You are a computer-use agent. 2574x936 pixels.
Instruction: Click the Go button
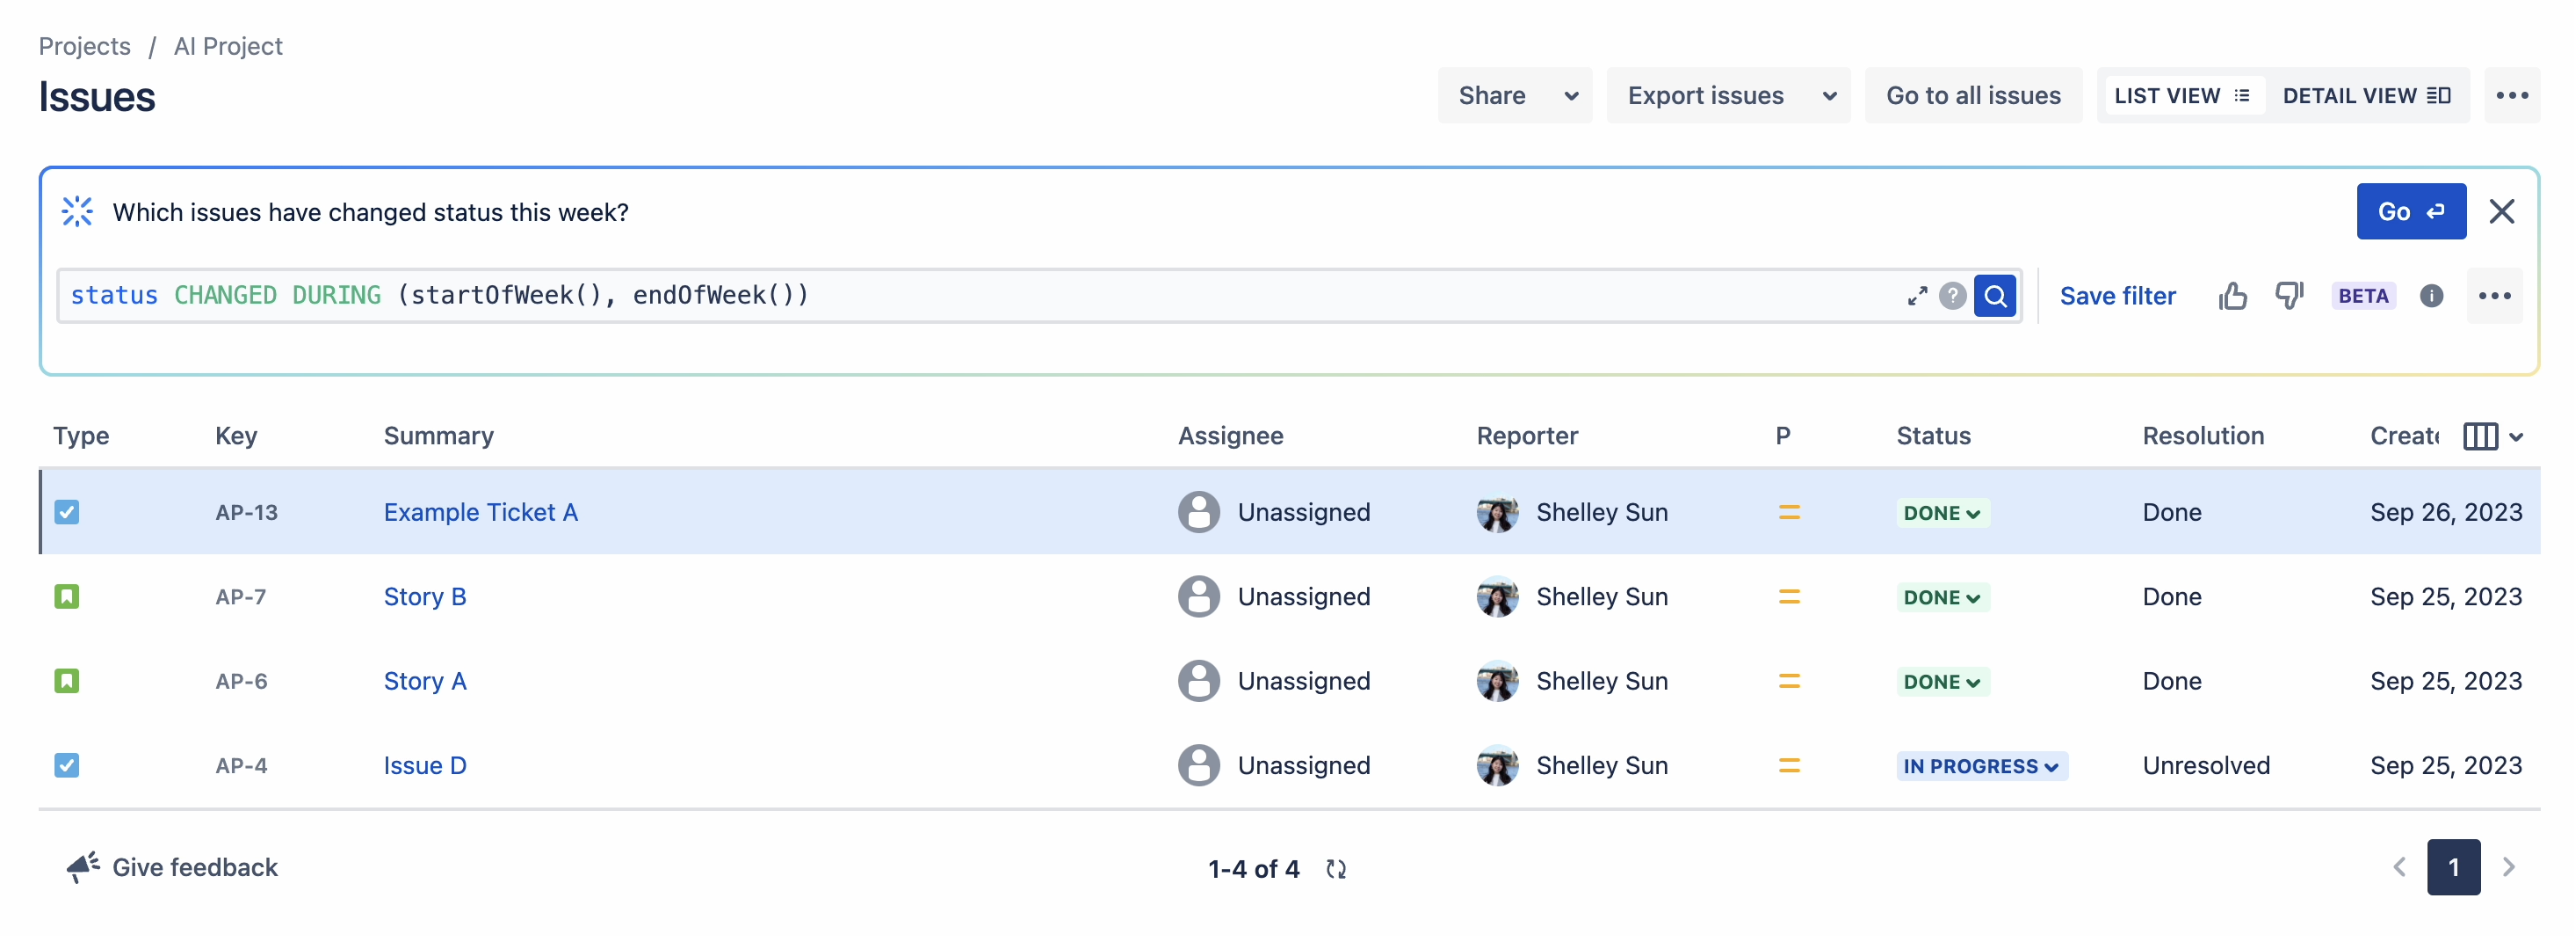tap(2411, 211)
